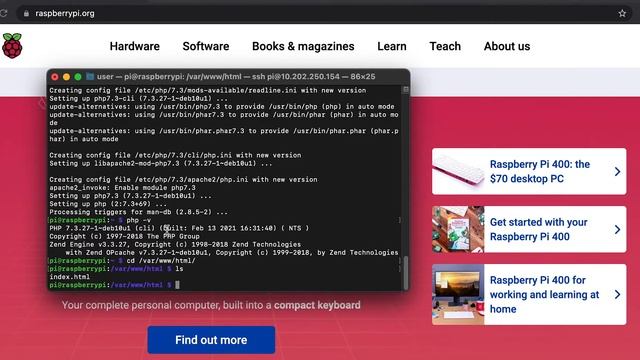Screen dimensions: 640x360
Task: Maximize the terminal with green button
Action: [x=78, y=77]
